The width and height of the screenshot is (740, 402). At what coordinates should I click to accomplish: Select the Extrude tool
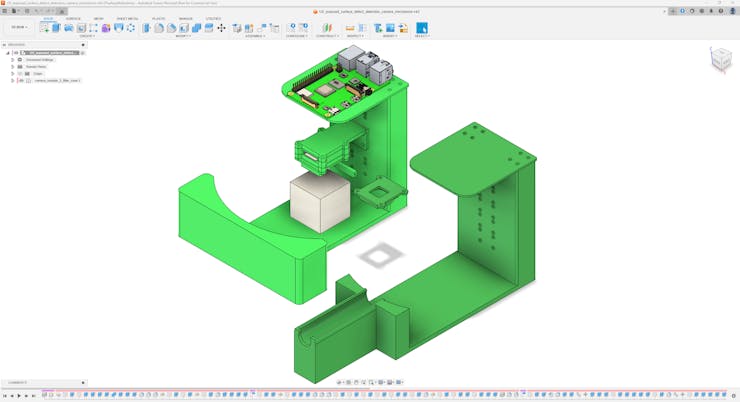tap(56, 28)
